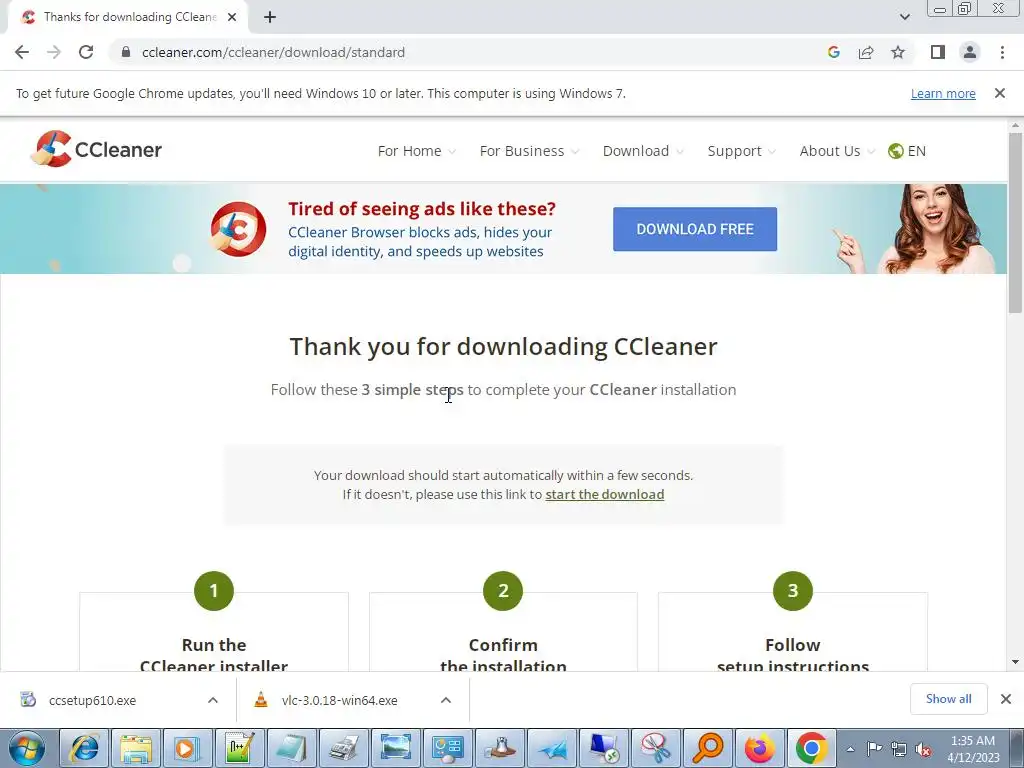1024x768 pixels.
Task: Open a new browser tab
Action: [x=270, y=18]
